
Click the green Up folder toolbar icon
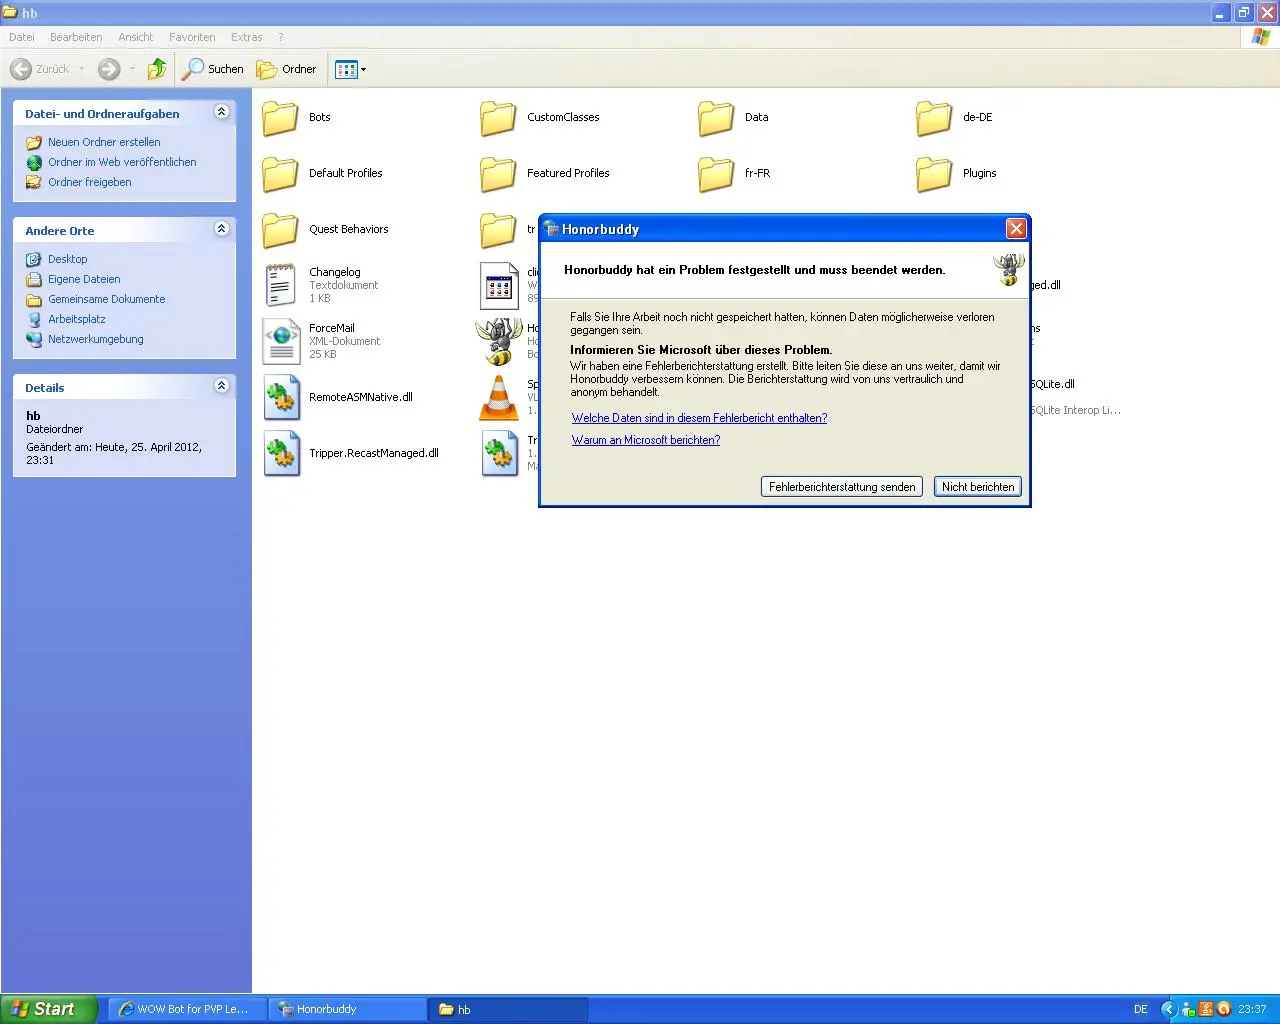(157, 69)
